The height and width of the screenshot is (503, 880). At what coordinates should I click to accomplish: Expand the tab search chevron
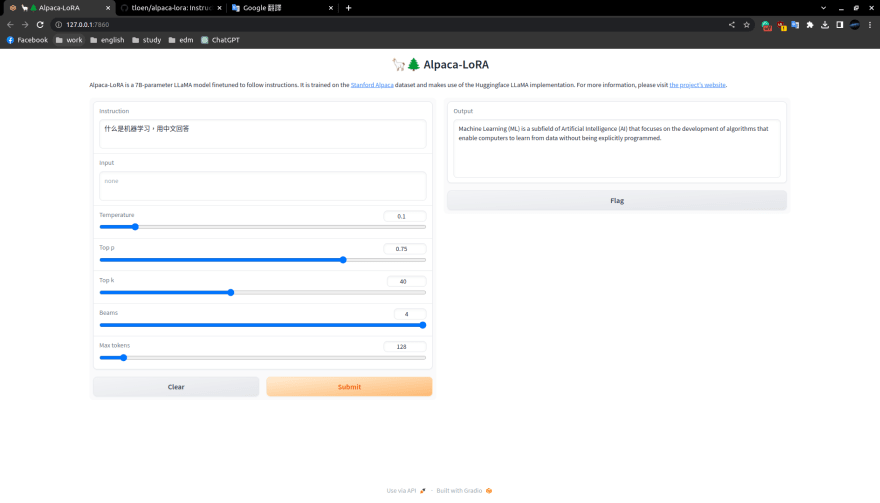(x=823, y=8)
